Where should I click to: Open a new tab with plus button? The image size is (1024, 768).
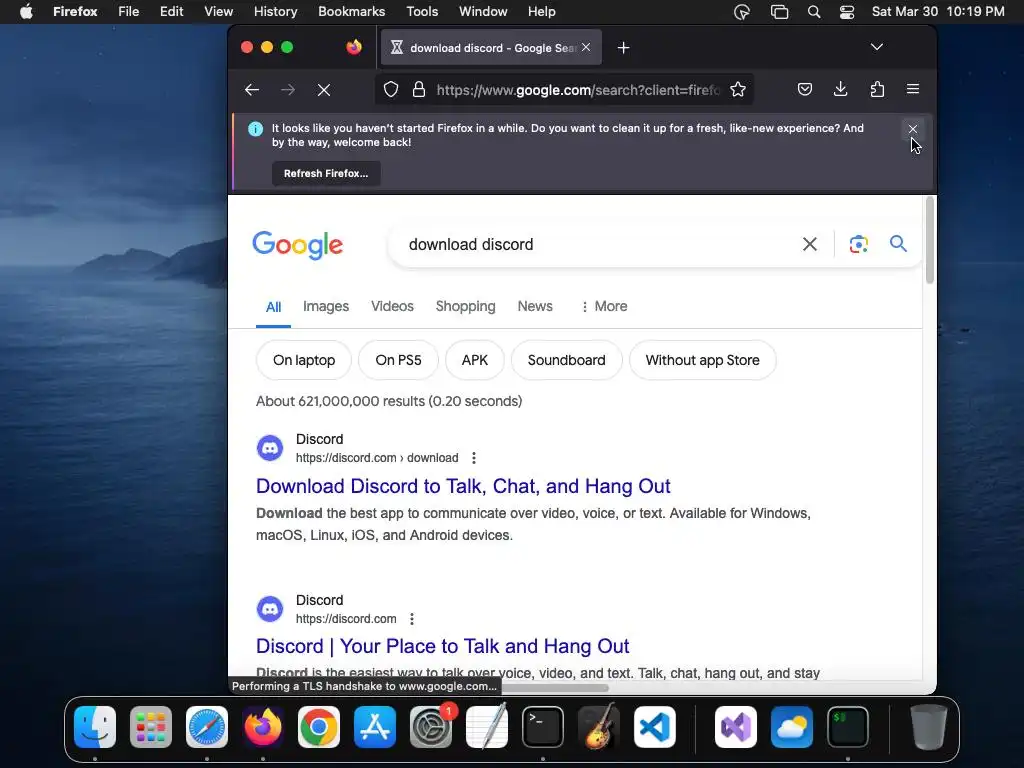point(624,48)
